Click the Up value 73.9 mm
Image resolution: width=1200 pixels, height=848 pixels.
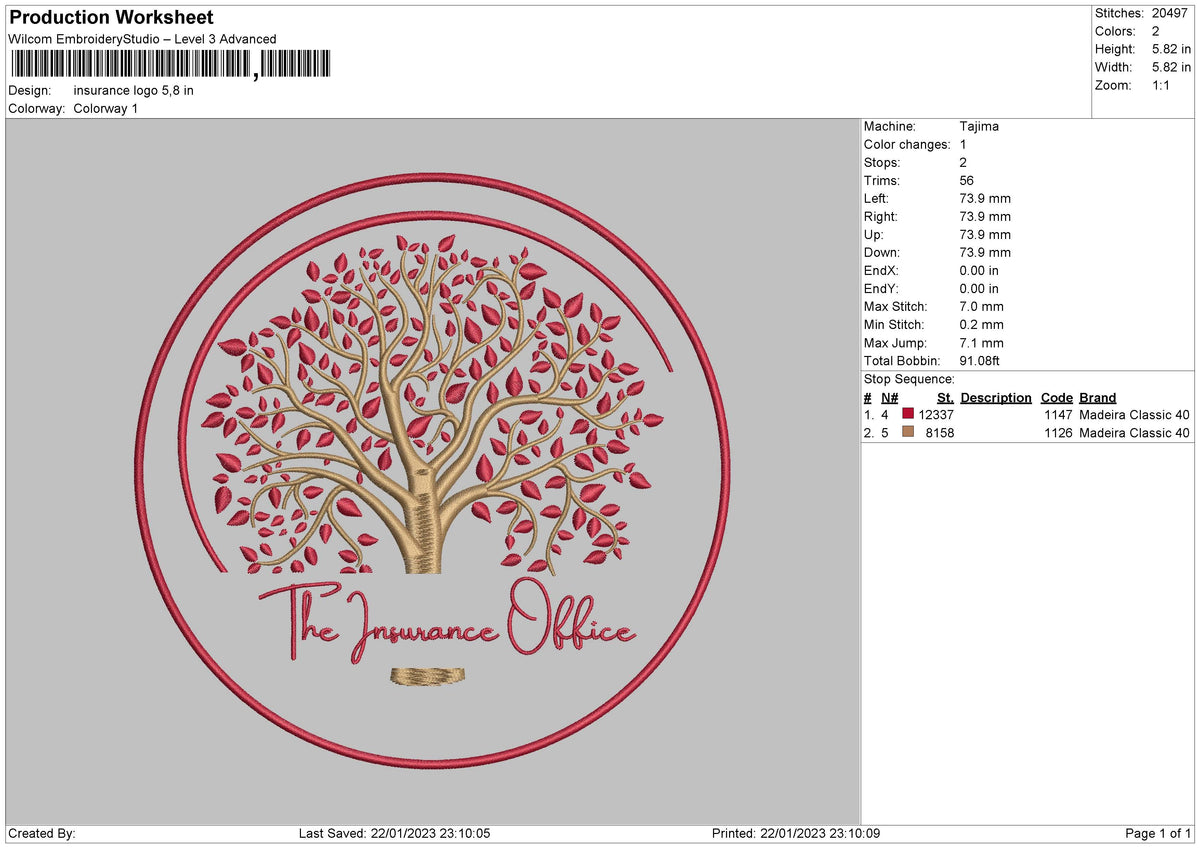[x=985, y=234]
